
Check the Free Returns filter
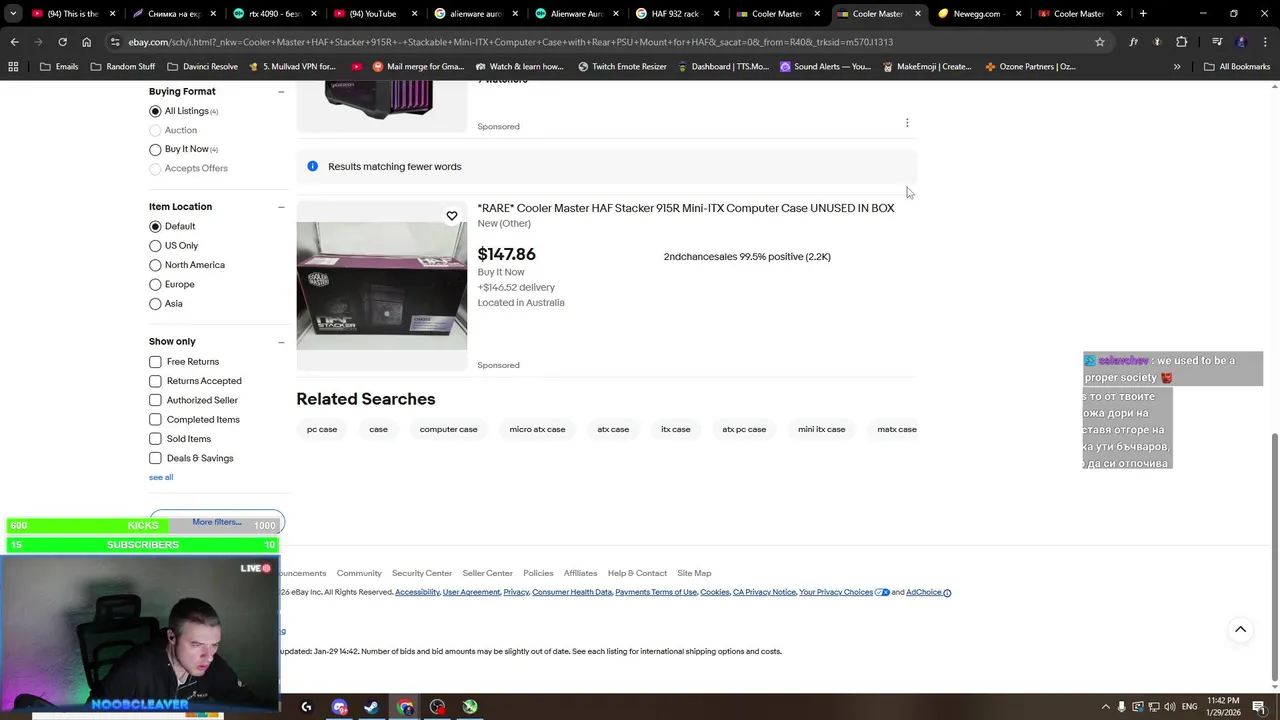coord(155,362)
